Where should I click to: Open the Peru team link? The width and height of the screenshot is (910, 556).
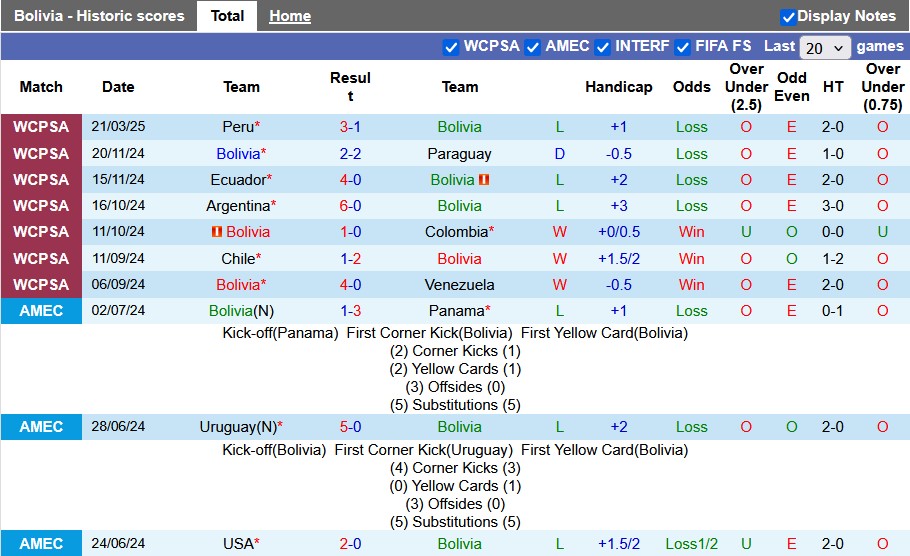coord(238,127)
